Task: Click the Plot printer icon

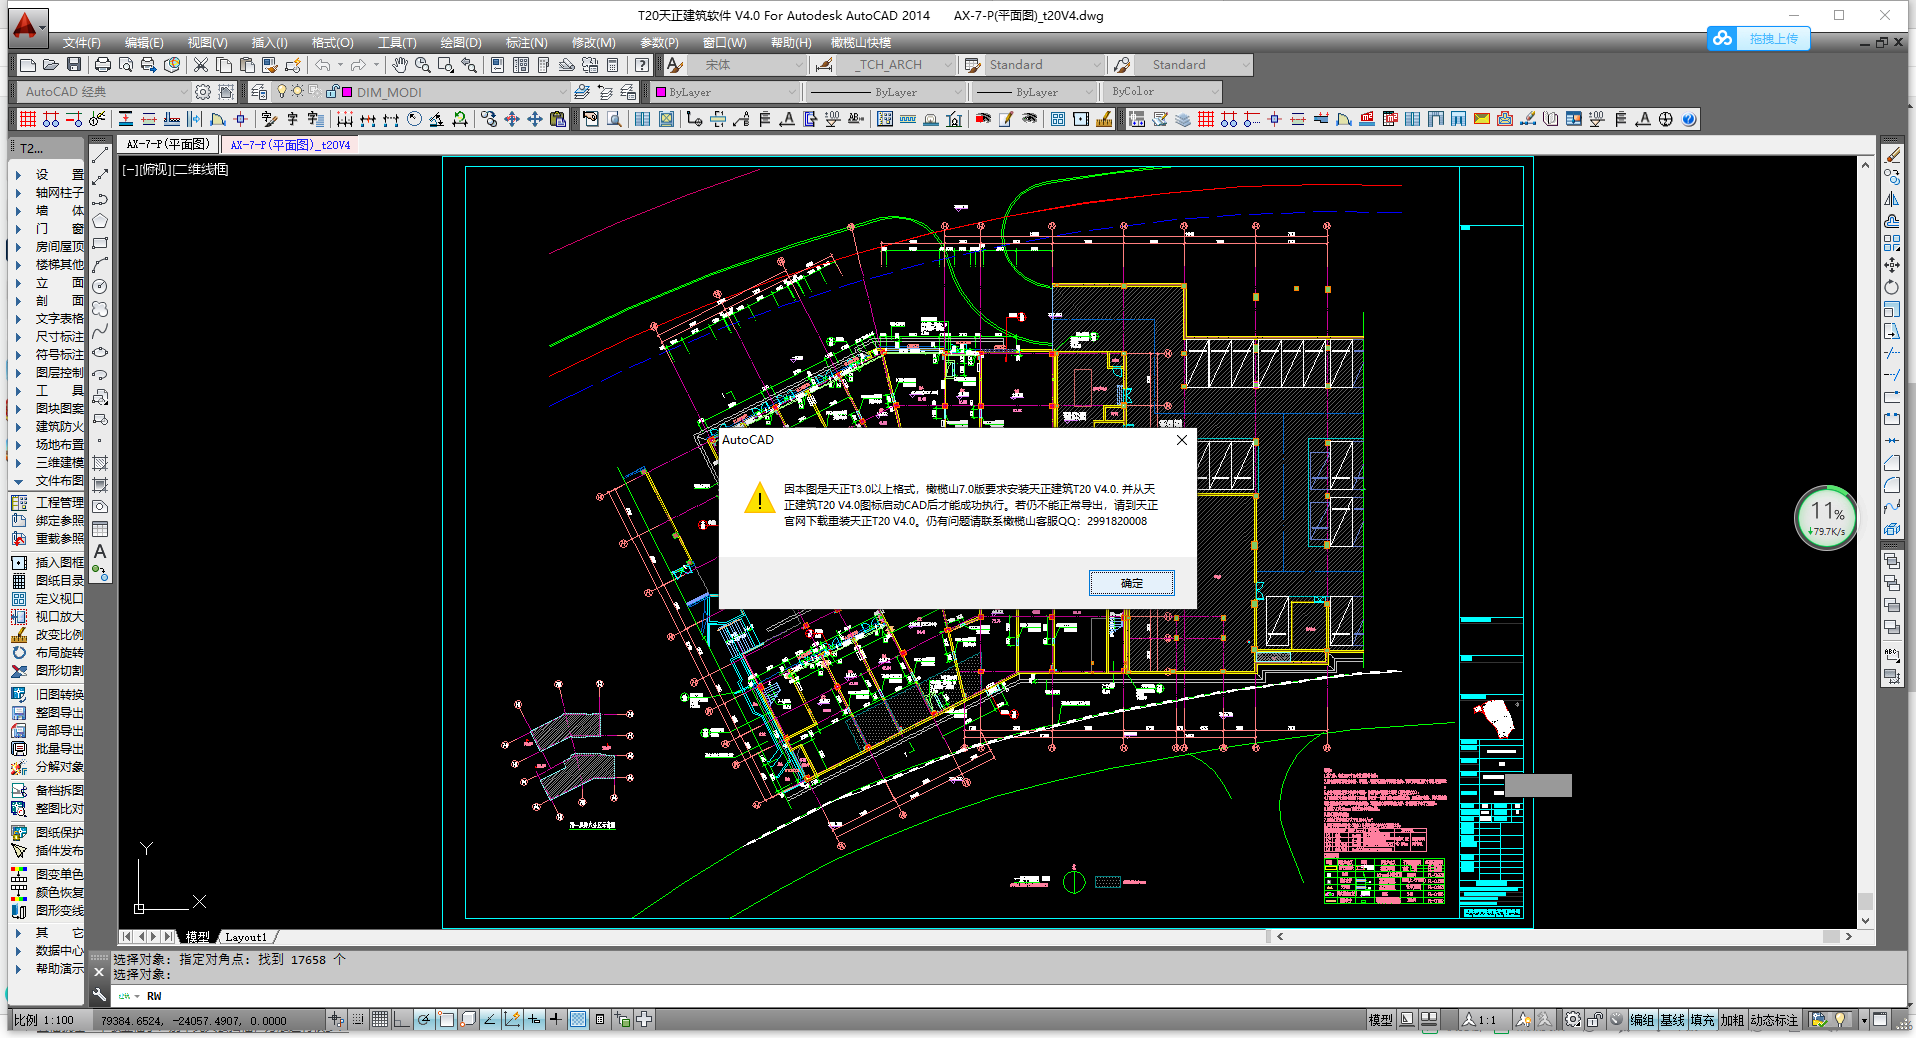Action: [x=103, y=65]
